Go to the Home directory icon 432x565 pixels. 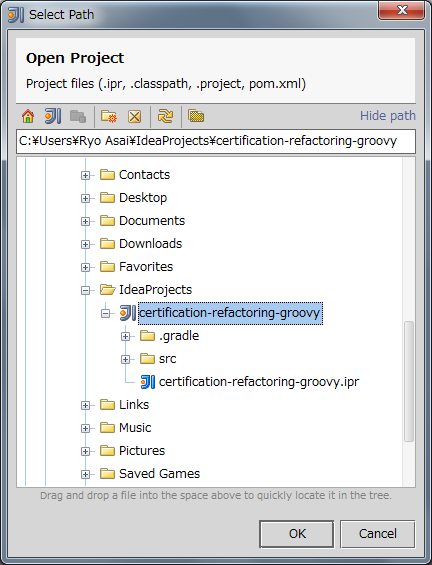click(x=28, y=116)
